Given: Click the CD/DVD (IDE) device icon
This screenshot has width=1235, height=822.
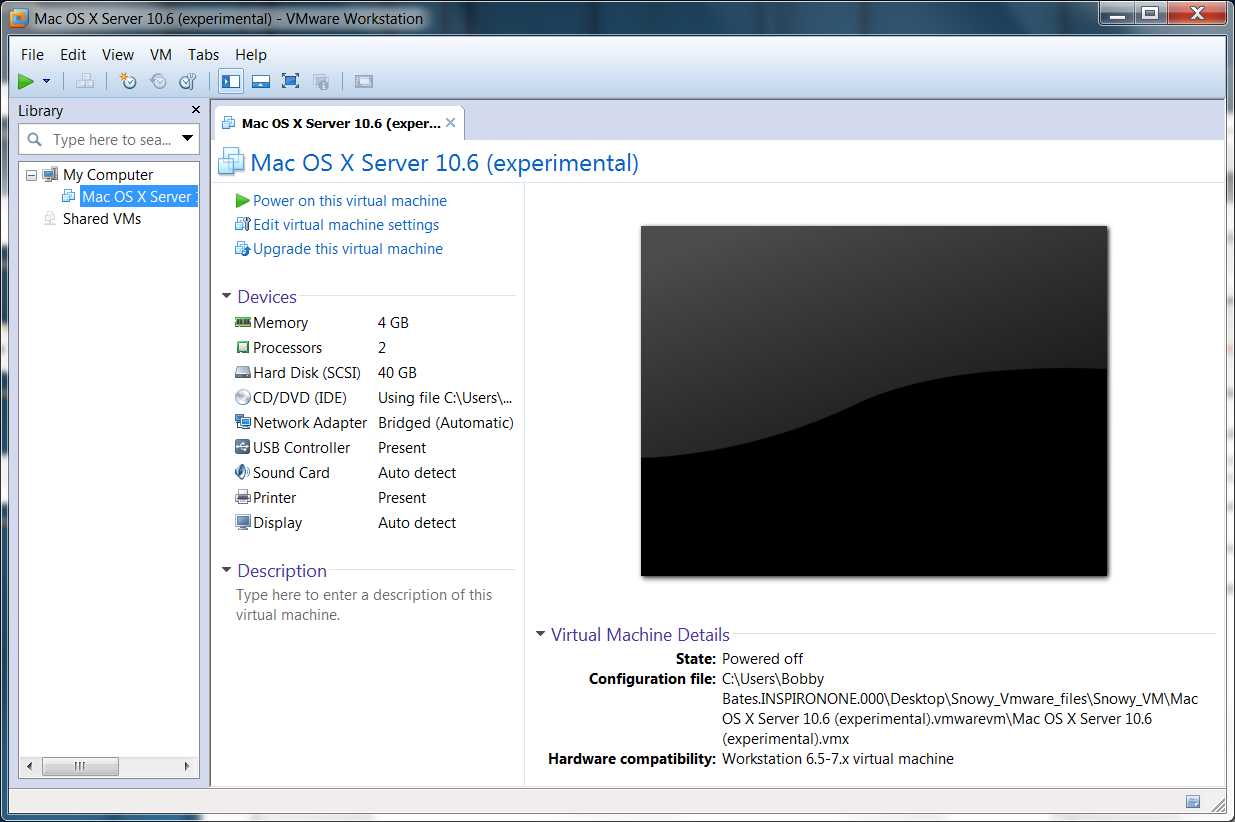Looking at the screenshot, I should 243,397.
